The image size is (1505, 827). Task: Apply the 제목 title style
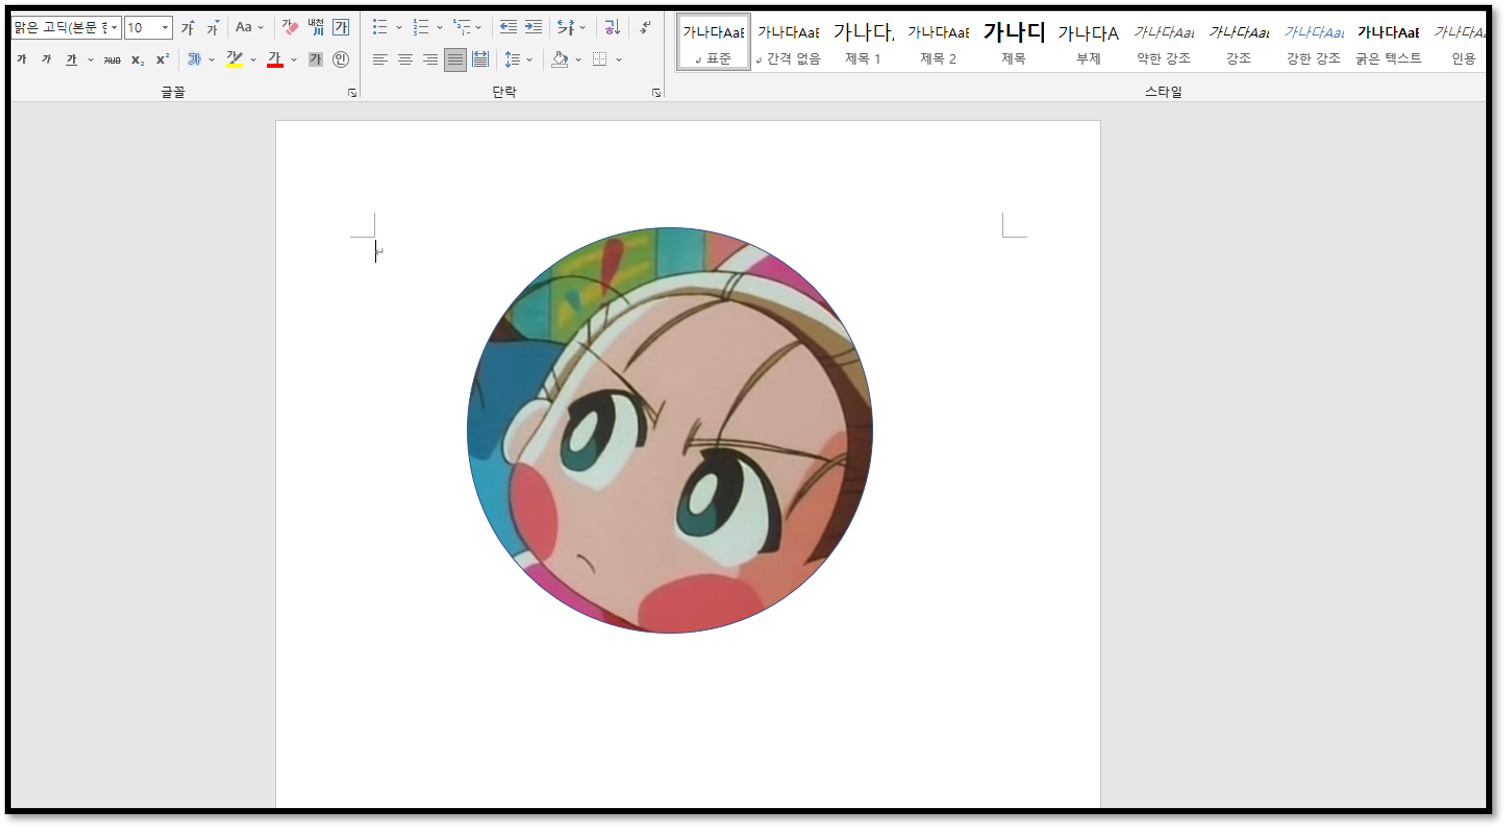[1013, 43]
